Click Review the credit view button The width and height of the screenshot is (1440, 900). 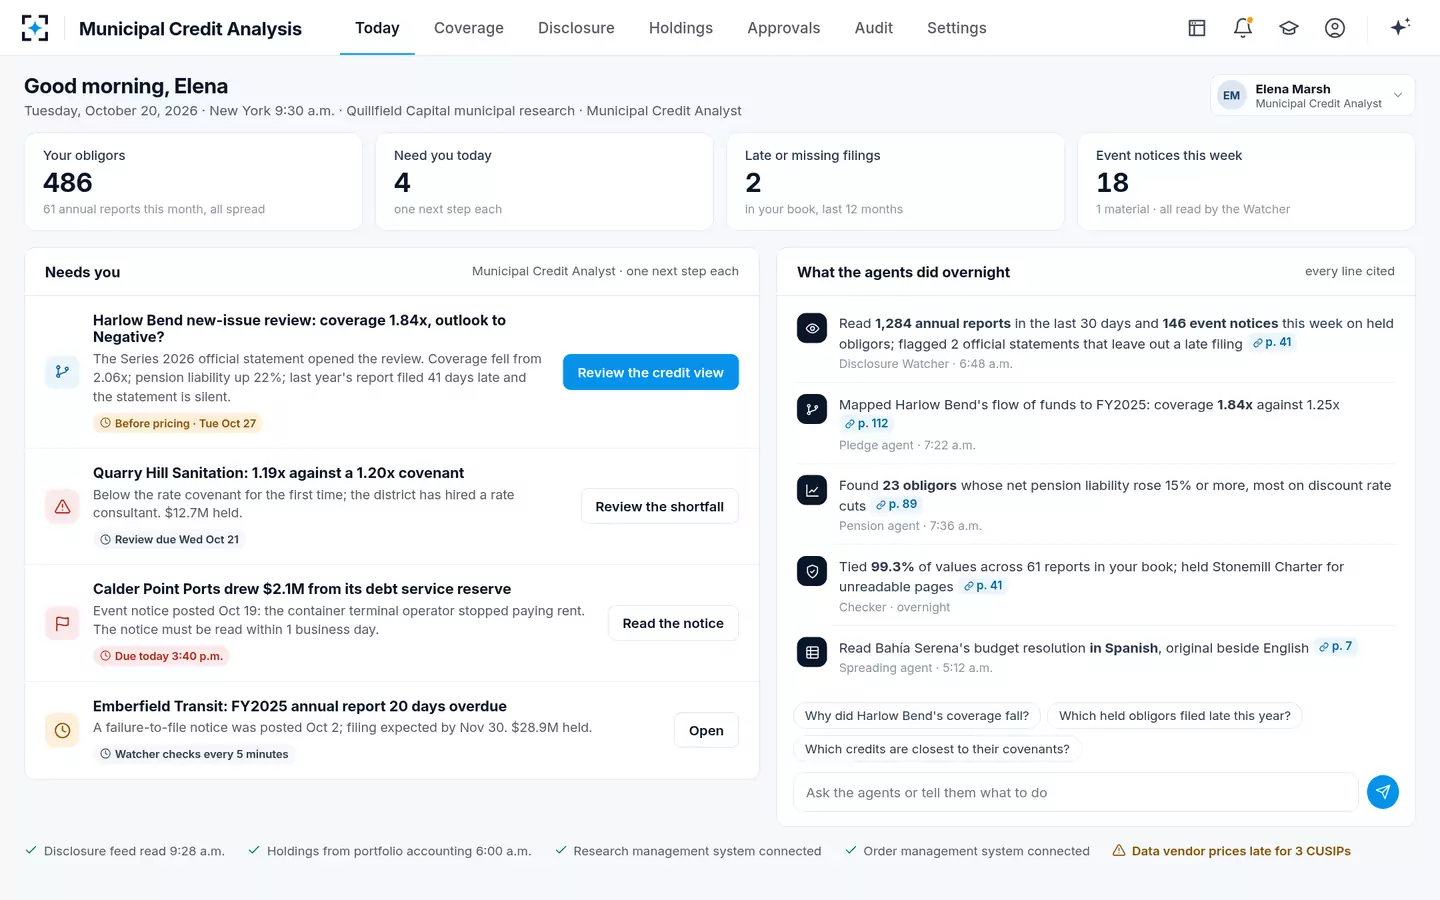(x=651, y=372)
